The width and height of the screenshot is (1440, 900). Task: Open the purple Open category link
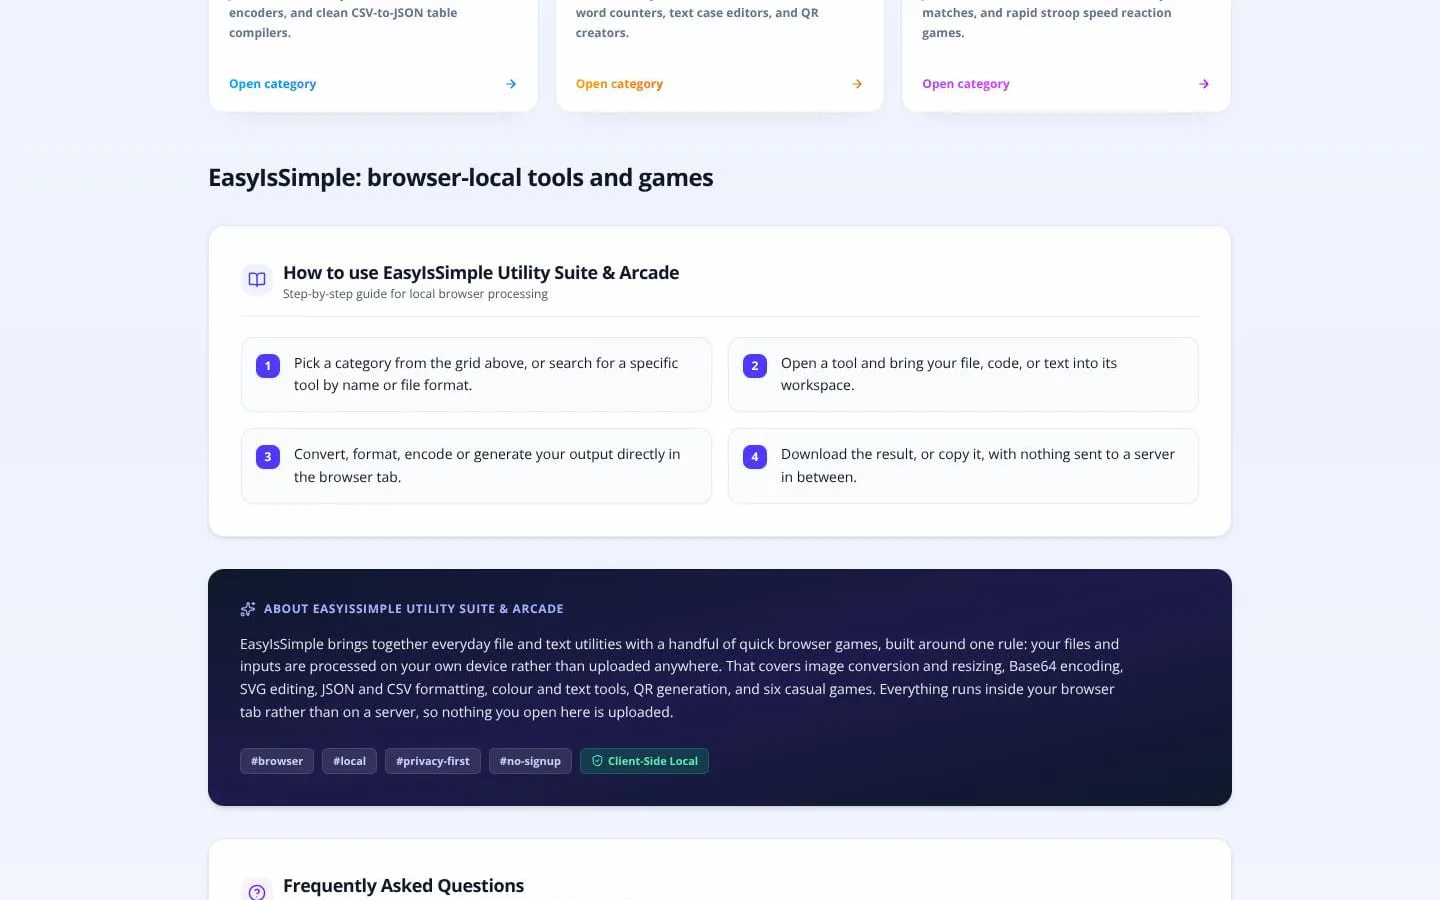pyautogui.click(x=966, y=84)
